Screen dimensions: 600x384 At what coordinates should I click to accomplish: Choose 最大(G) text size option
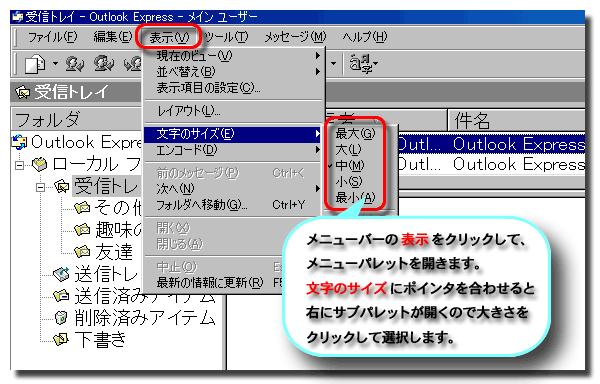(355, 133)
